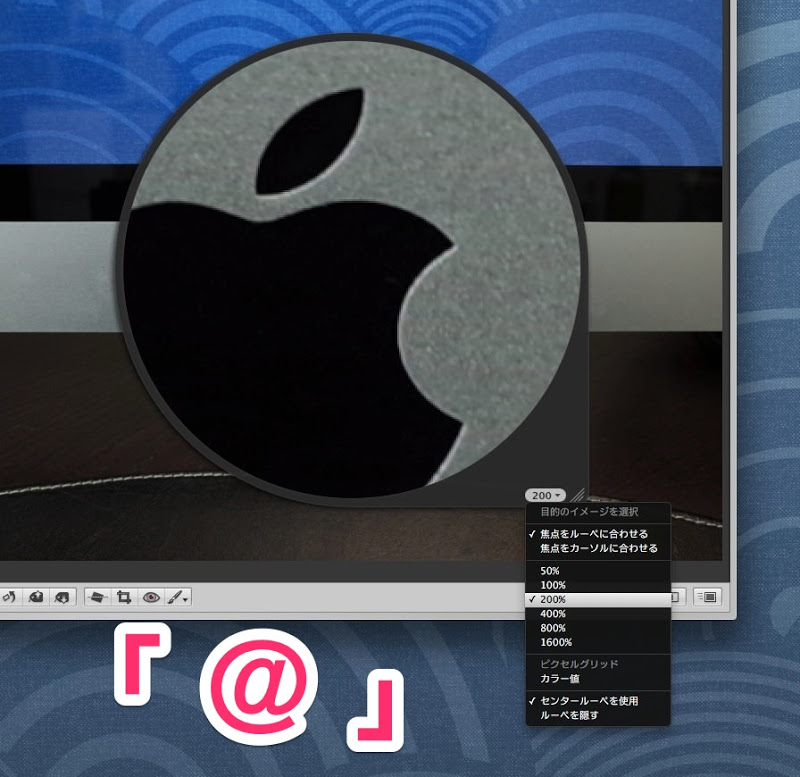Toggle センタールーペを使用 option
The image size is (800, 777).
pyautogui.click(x=598, y=700)
